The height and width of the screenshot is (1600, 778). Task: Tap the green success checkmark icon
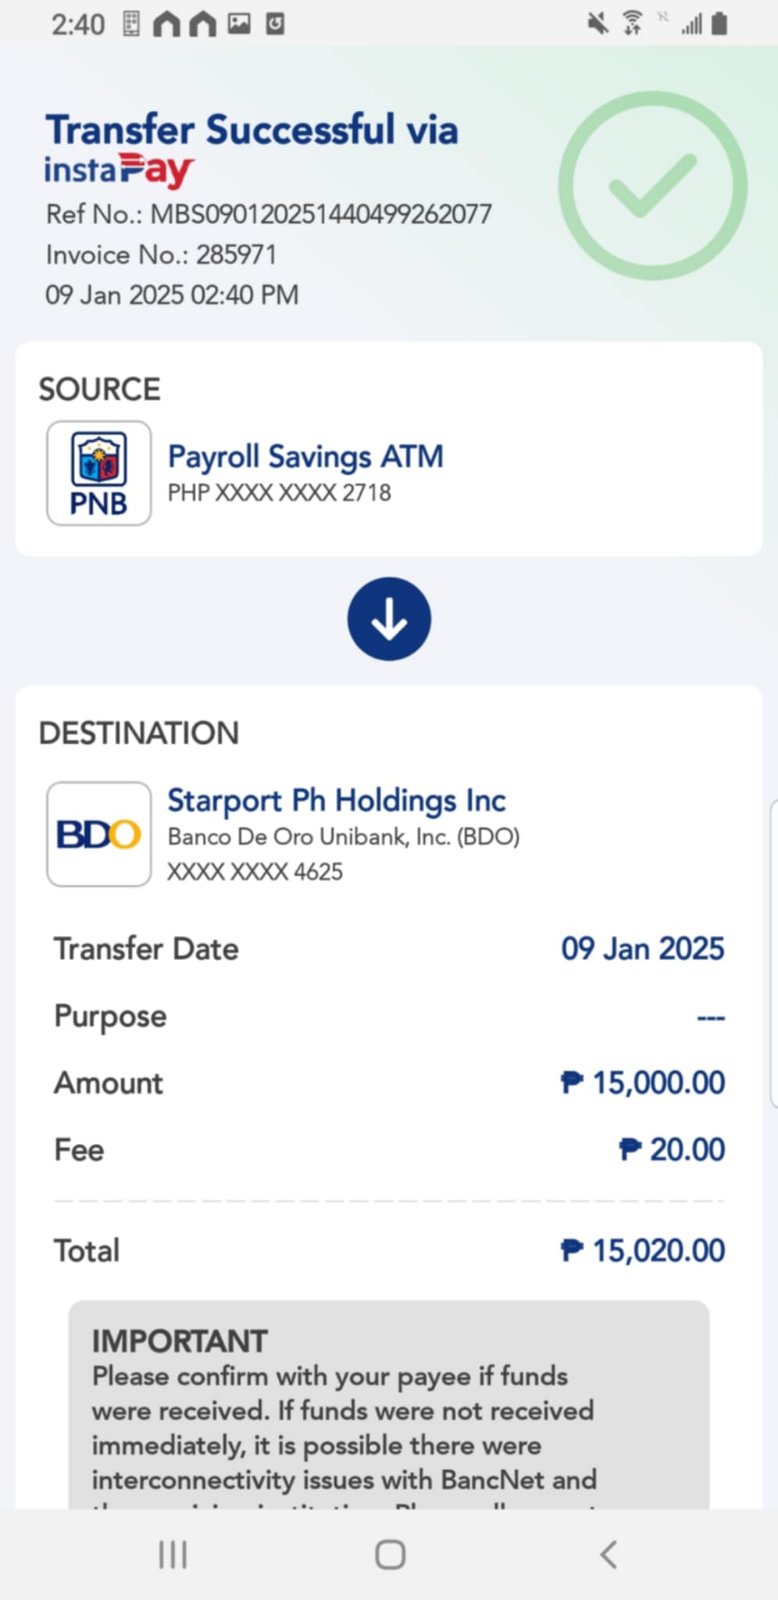coord(652,186)
